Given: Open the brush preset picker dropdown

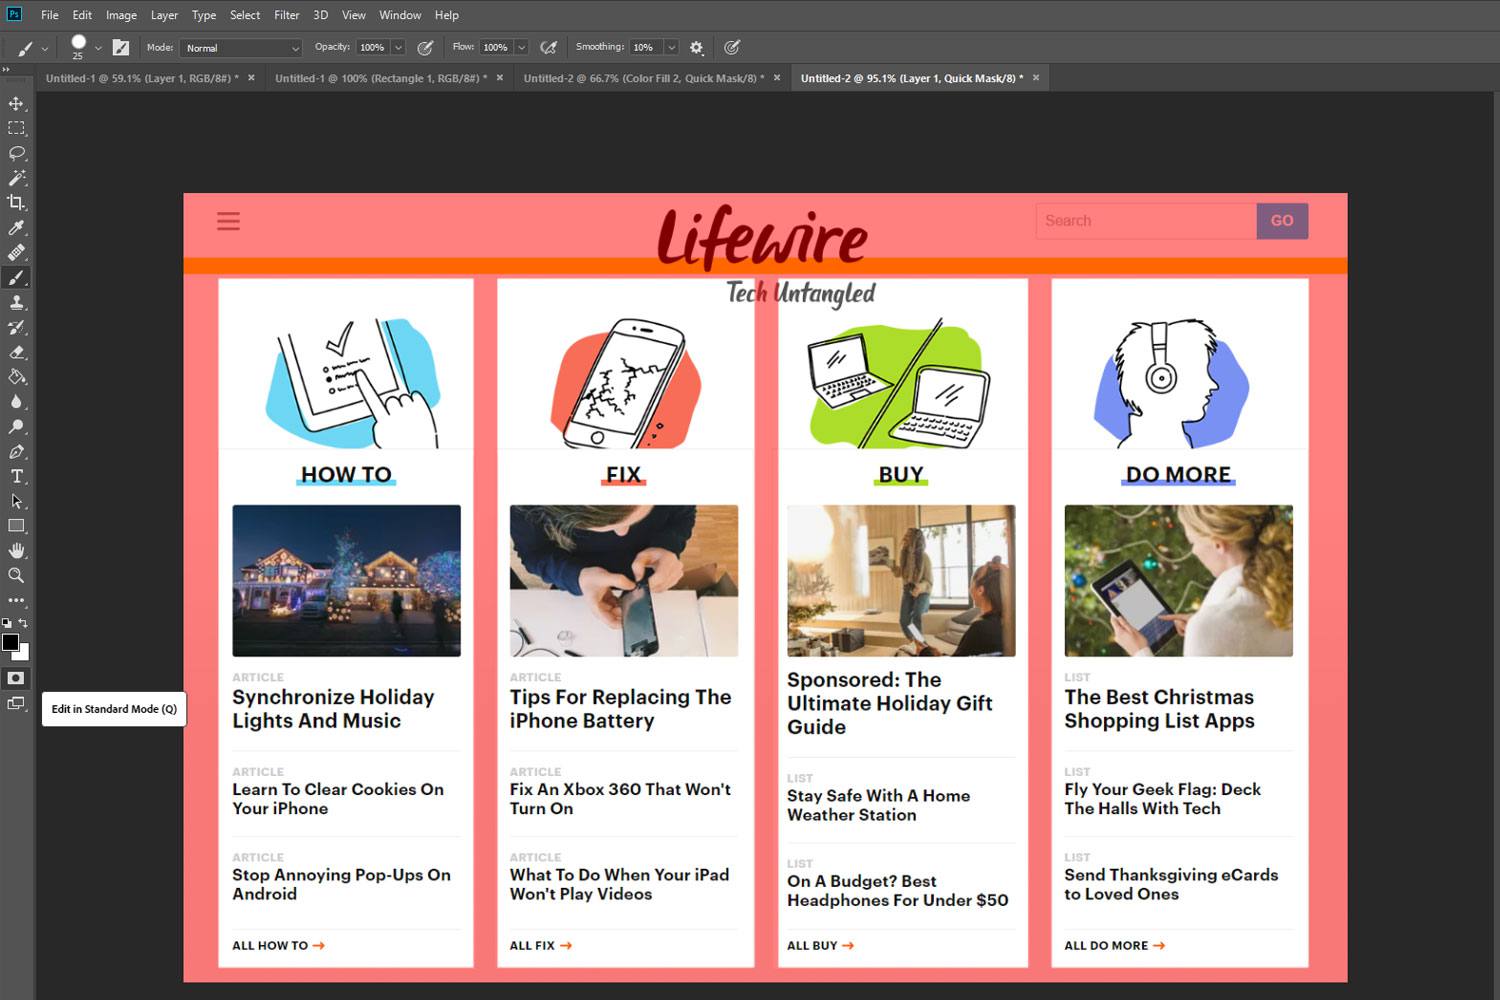Looking at the screenshot, I should click(98, 48).
